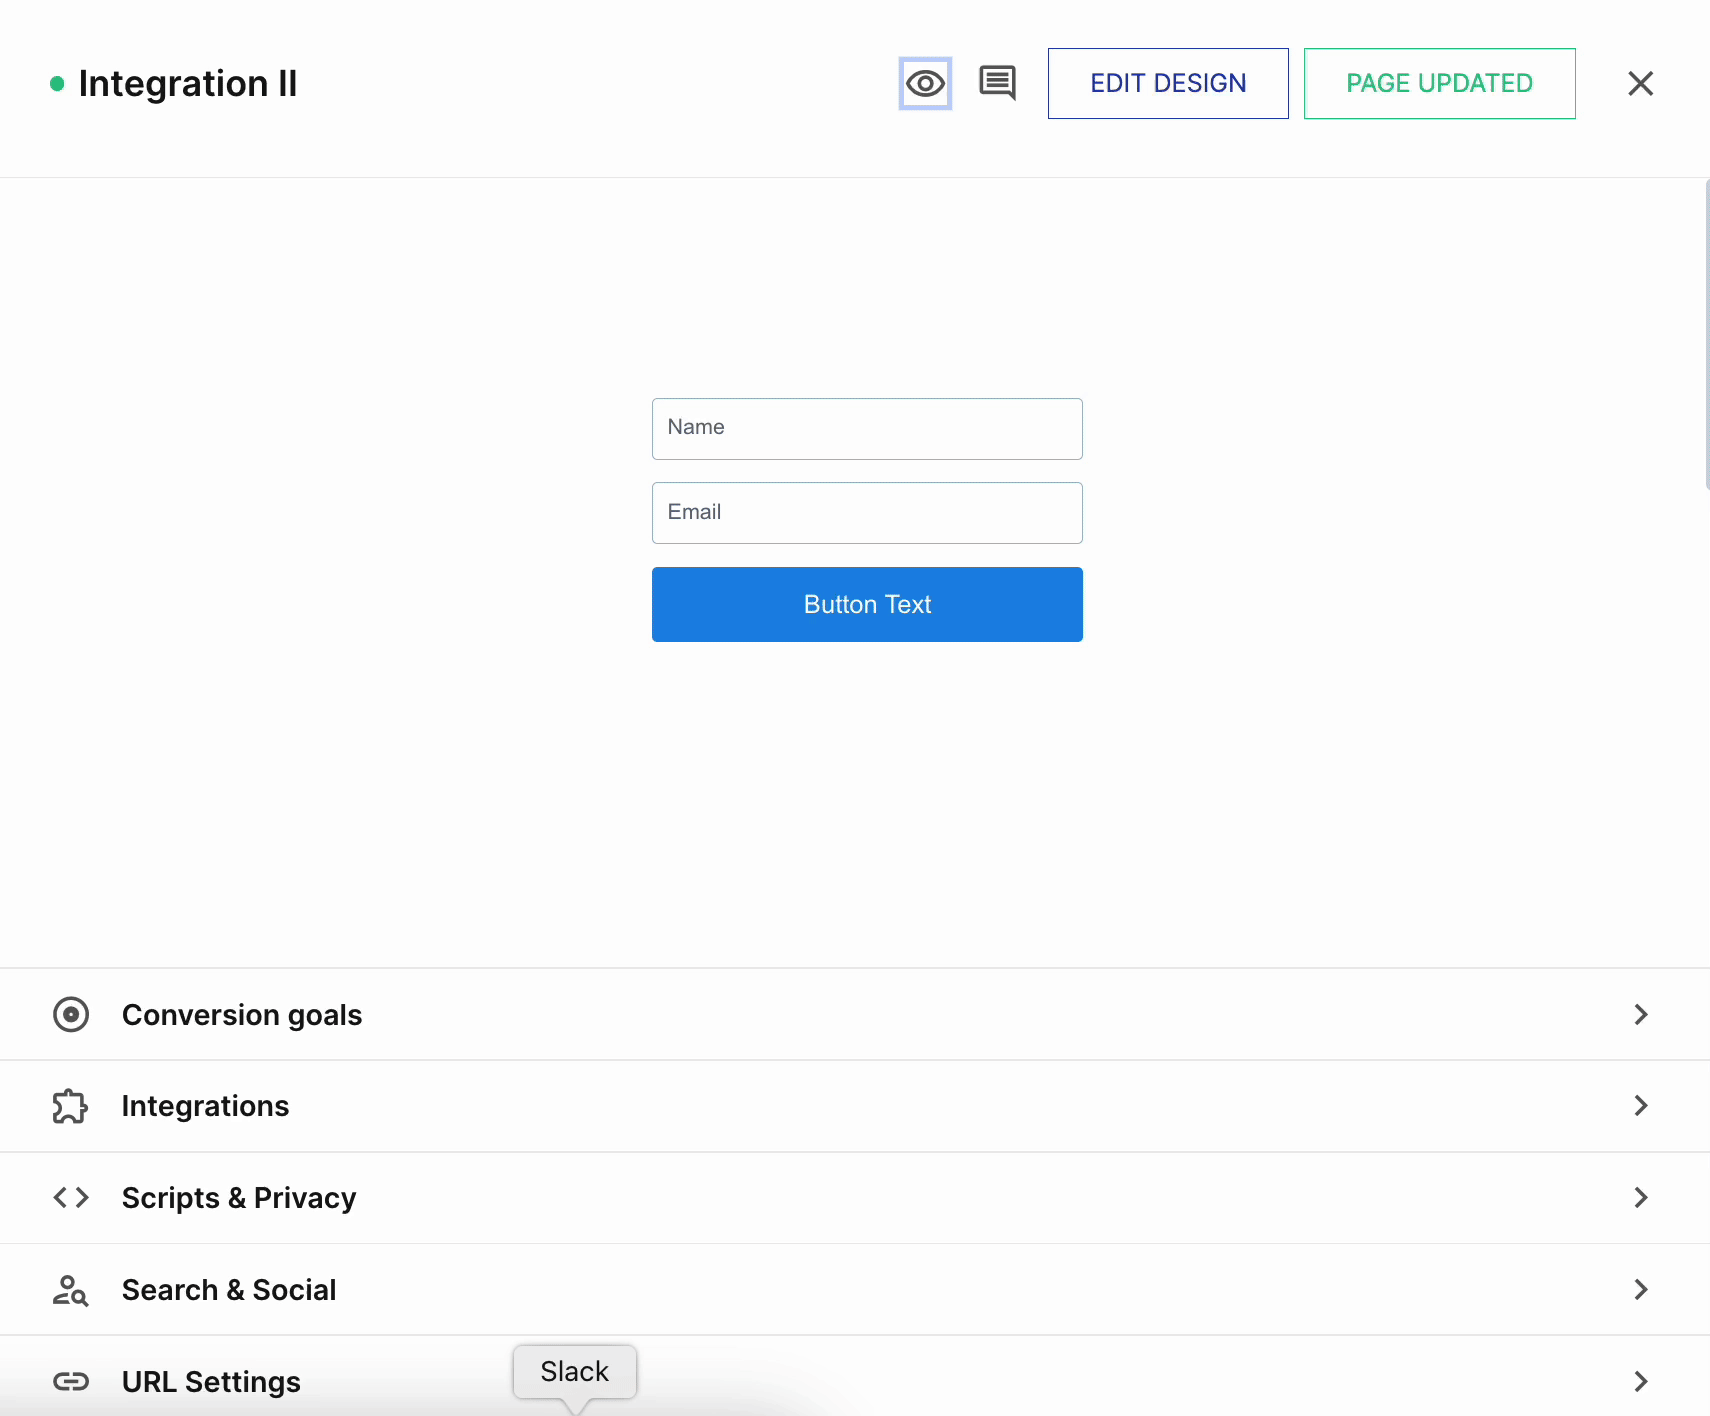The height and width of the screenshot is (1416, 1710).
Task: Click the Conversion goals target icon
Action: point(70,1014)
